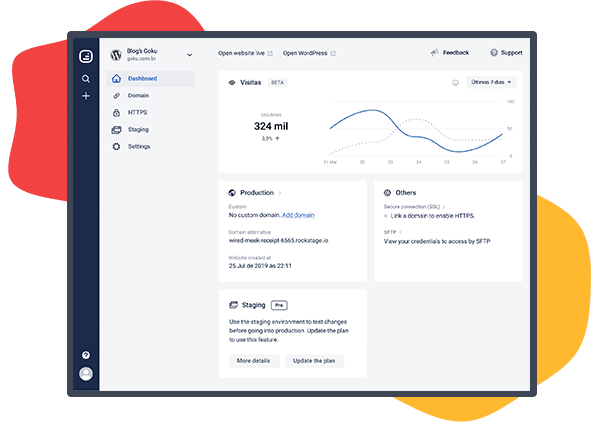Viewport: 606px width, 429px height.
Task: Open Staging from the side menu
Action: pos(139,129)
